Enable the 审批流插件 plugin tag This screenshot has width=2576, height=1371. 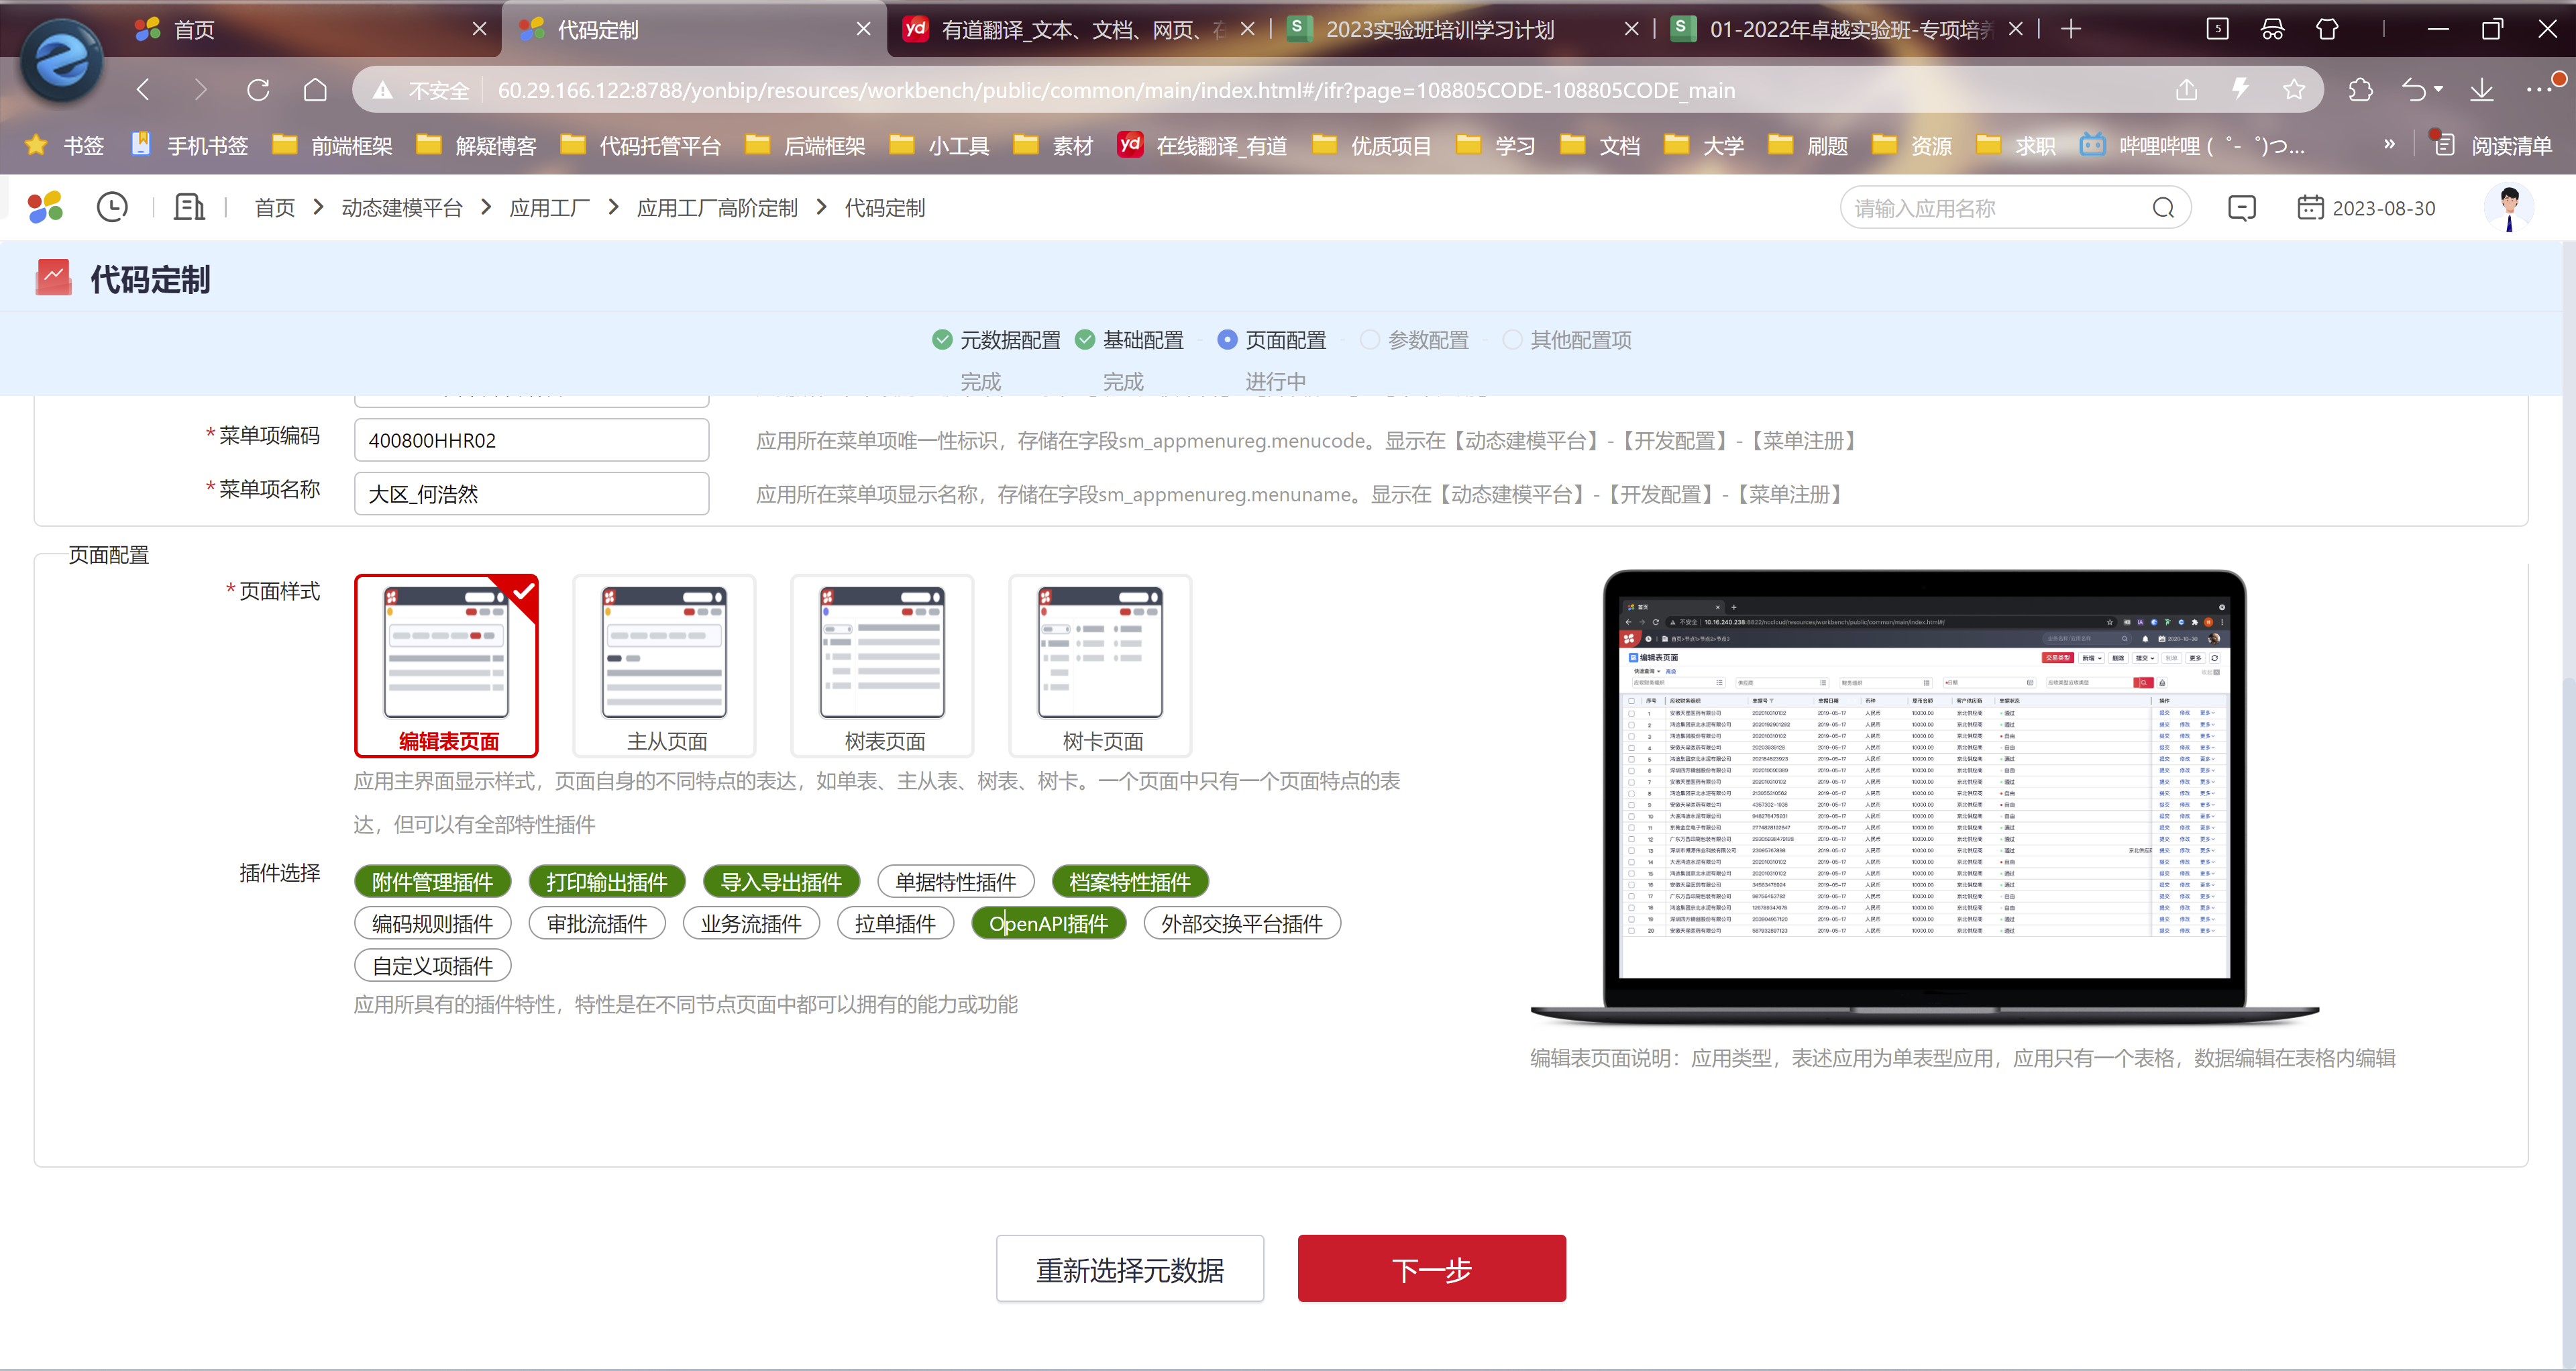coord(597,924)
